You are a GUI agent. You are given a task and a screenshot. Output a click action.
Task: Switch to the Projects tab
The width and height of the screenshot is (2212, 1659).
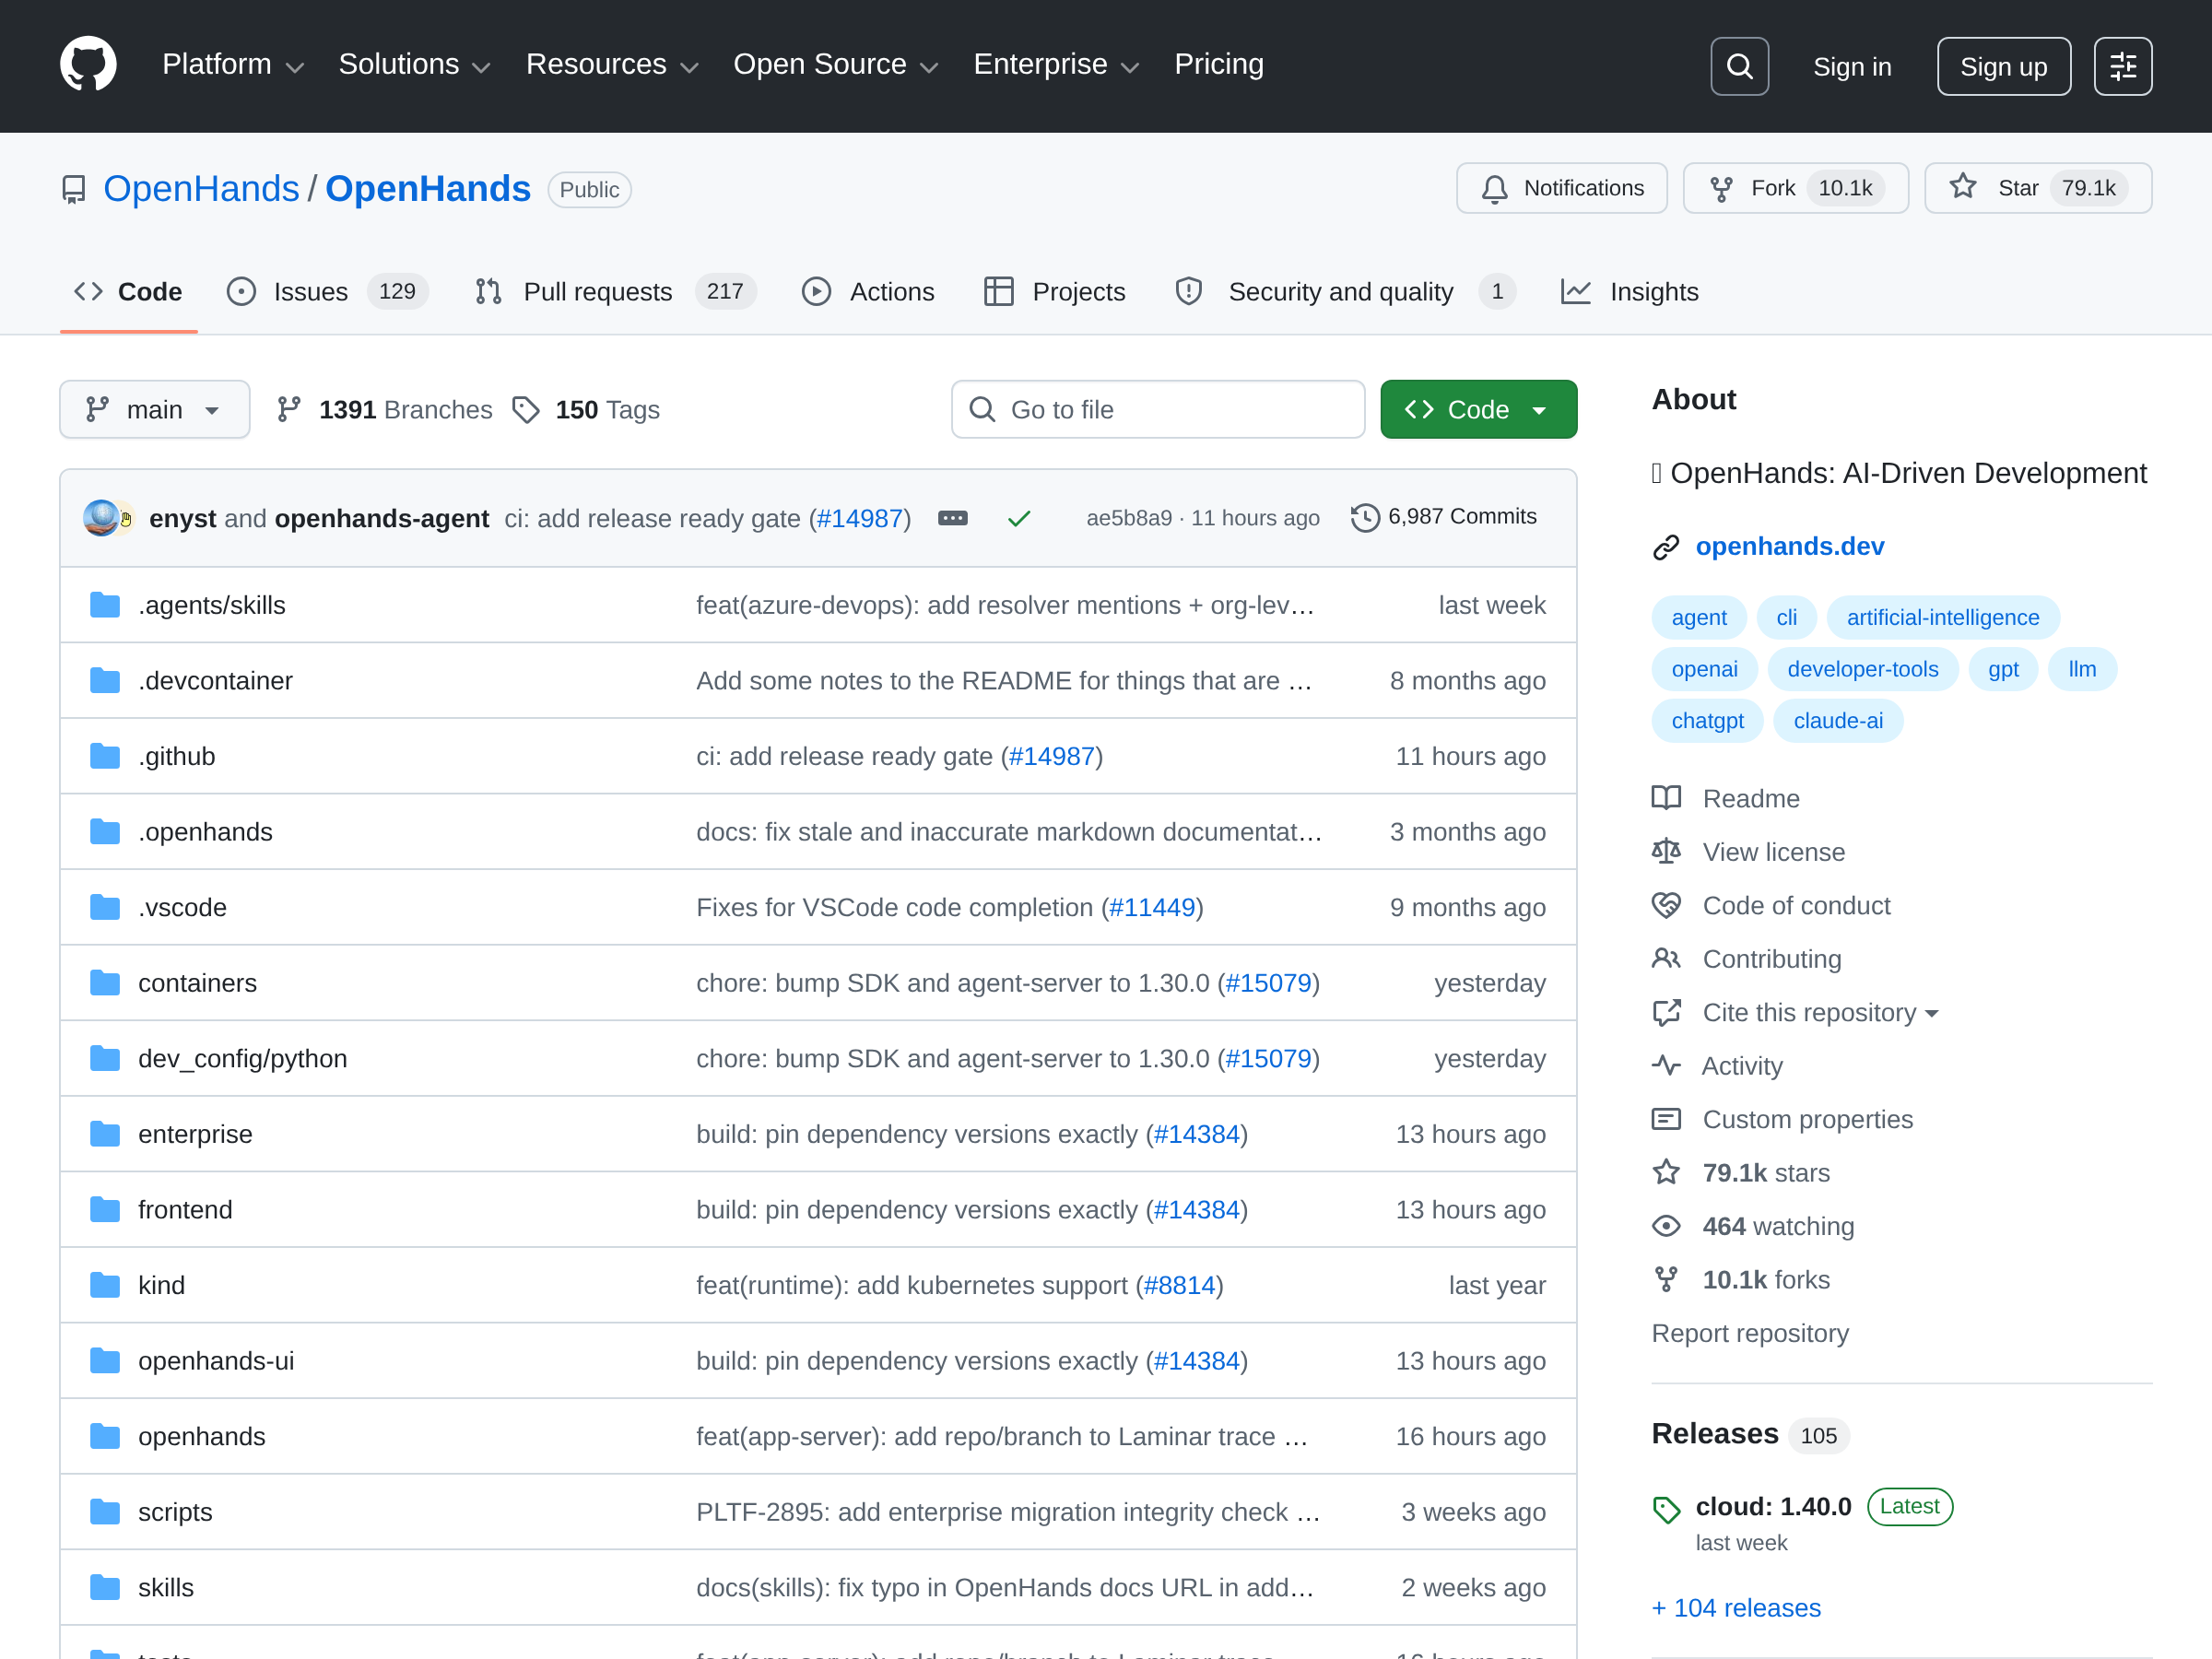pyautogui.click(x=1055, y=291)
